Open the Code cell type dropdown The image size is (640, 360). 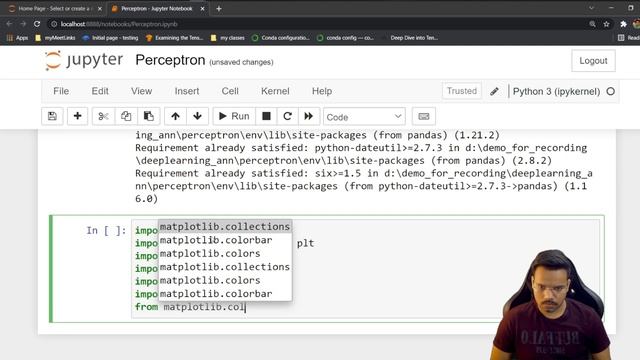pyautogui.click(x=364, y=117)
